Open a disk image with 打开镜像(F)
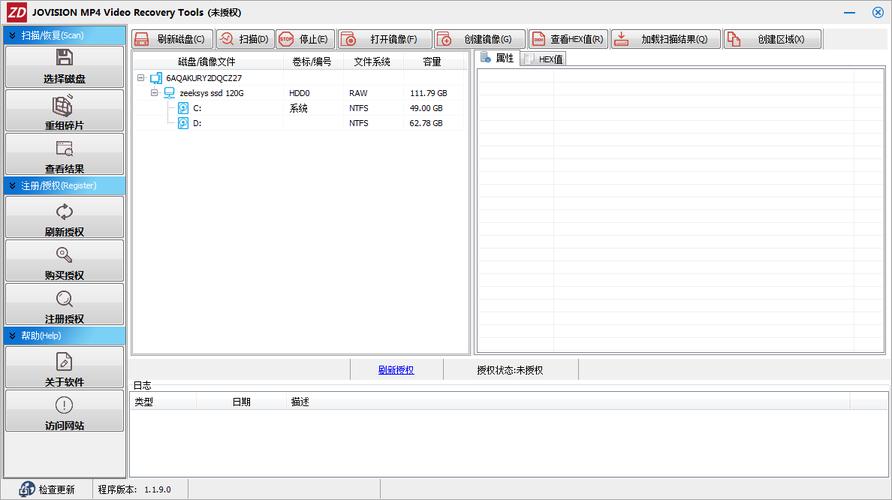Screen dimensions: 892x500 (x=349, y=39)
